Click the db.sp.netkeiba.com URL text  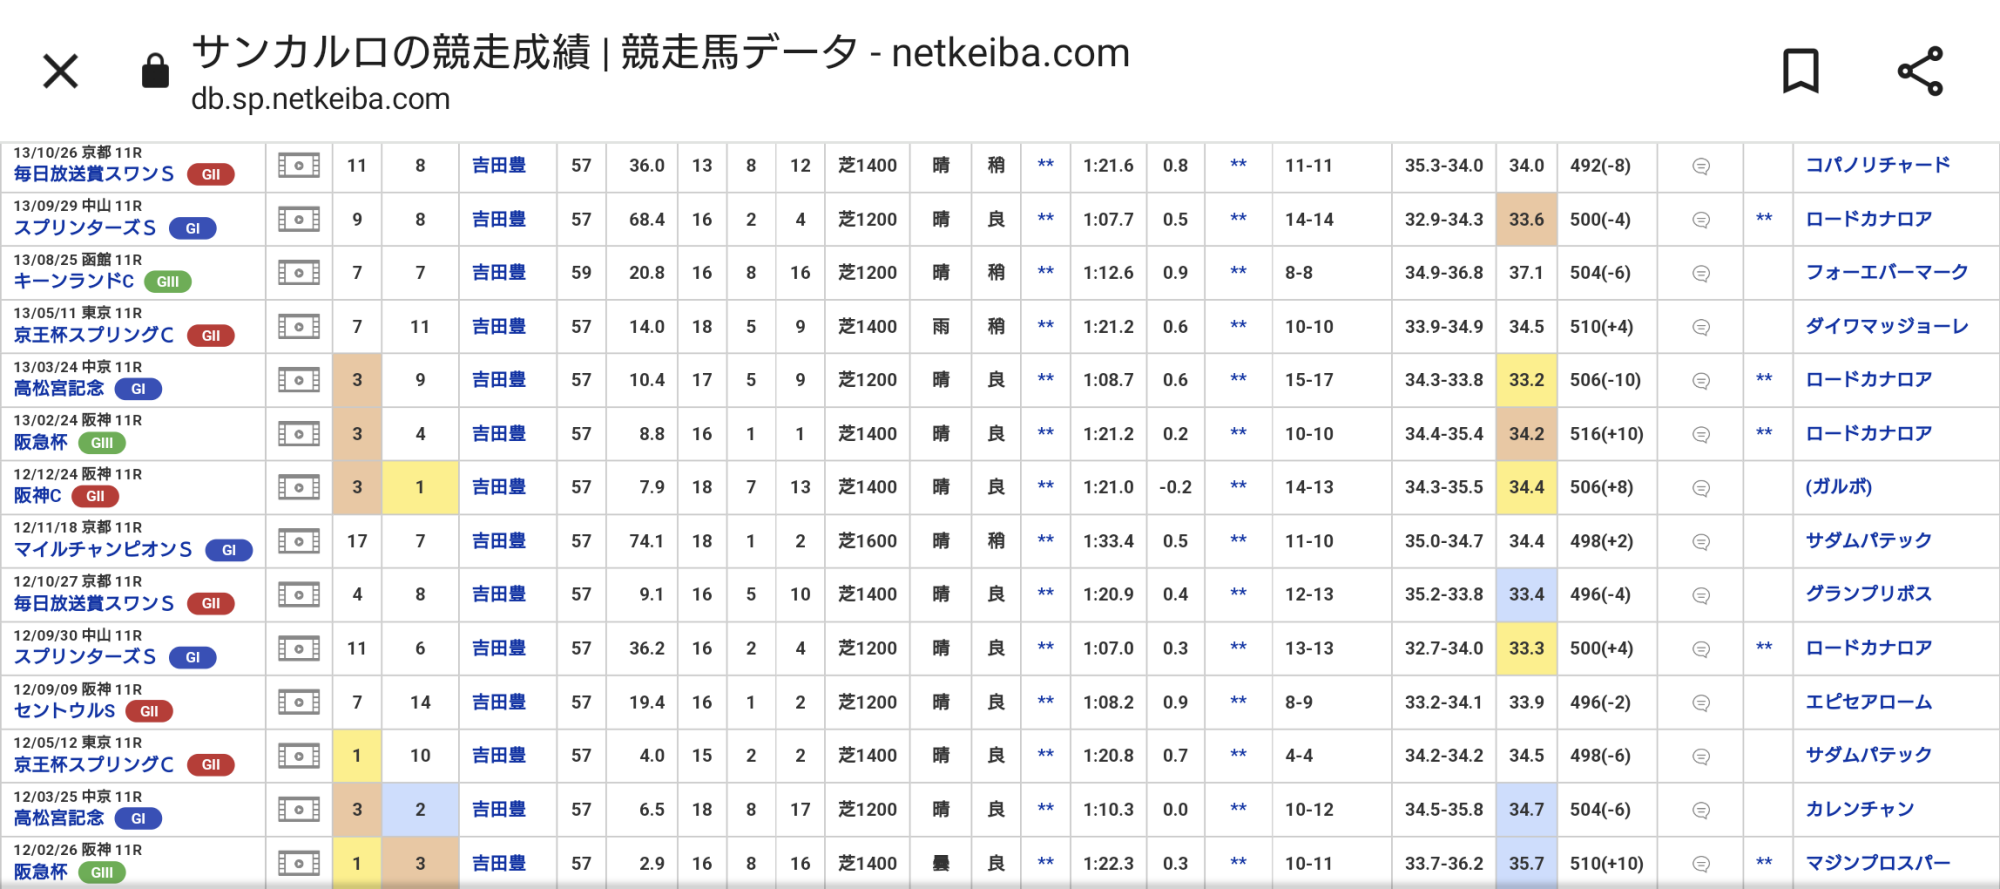click(x=320, y=99)
